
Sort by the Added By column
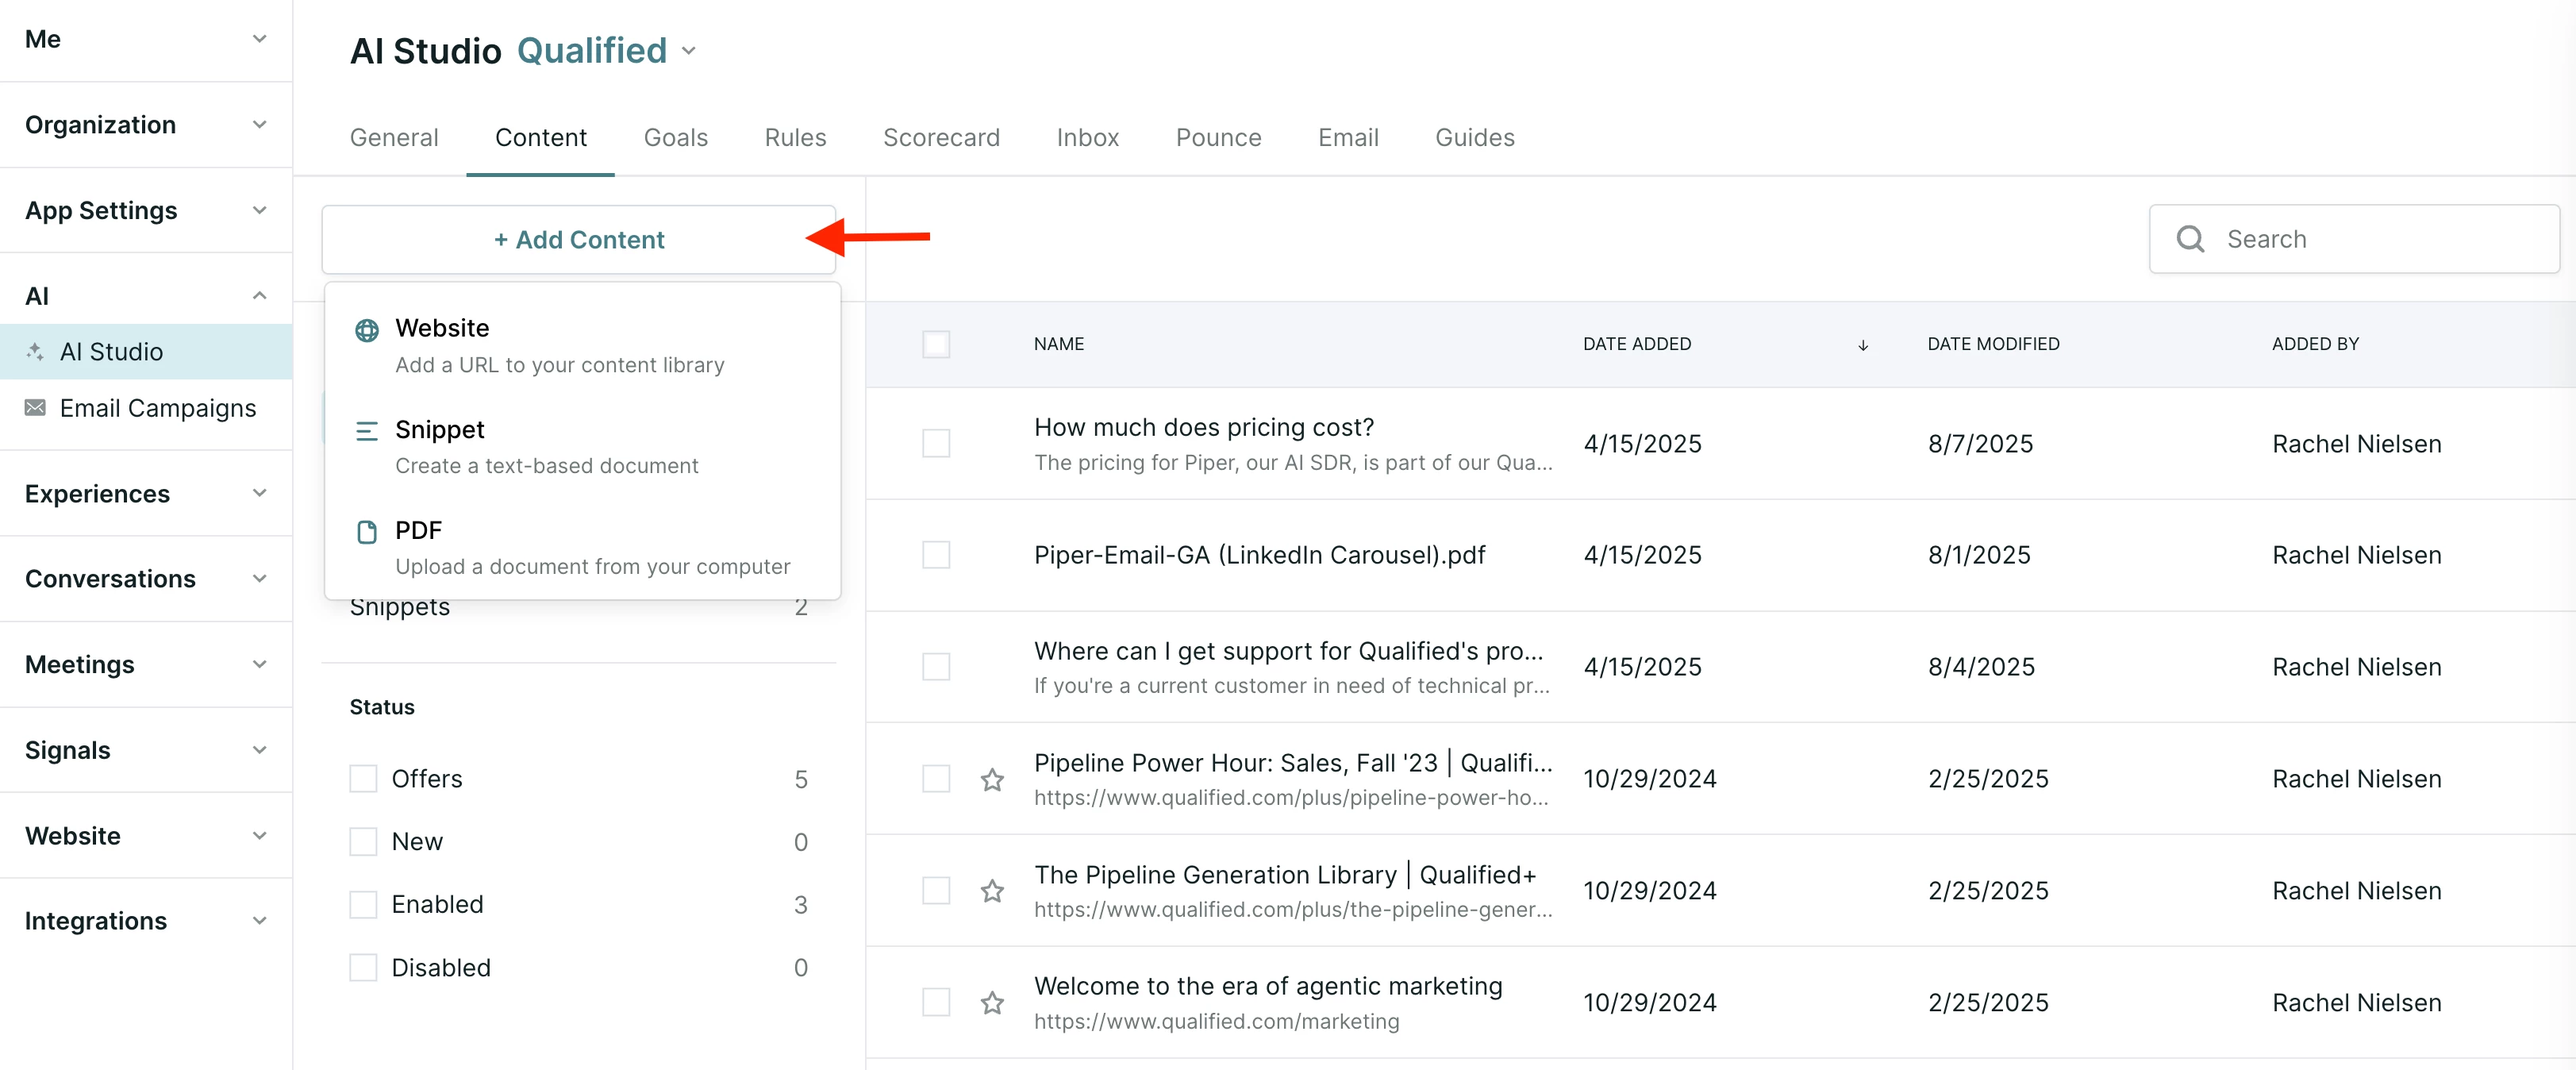click(2315, 344)
